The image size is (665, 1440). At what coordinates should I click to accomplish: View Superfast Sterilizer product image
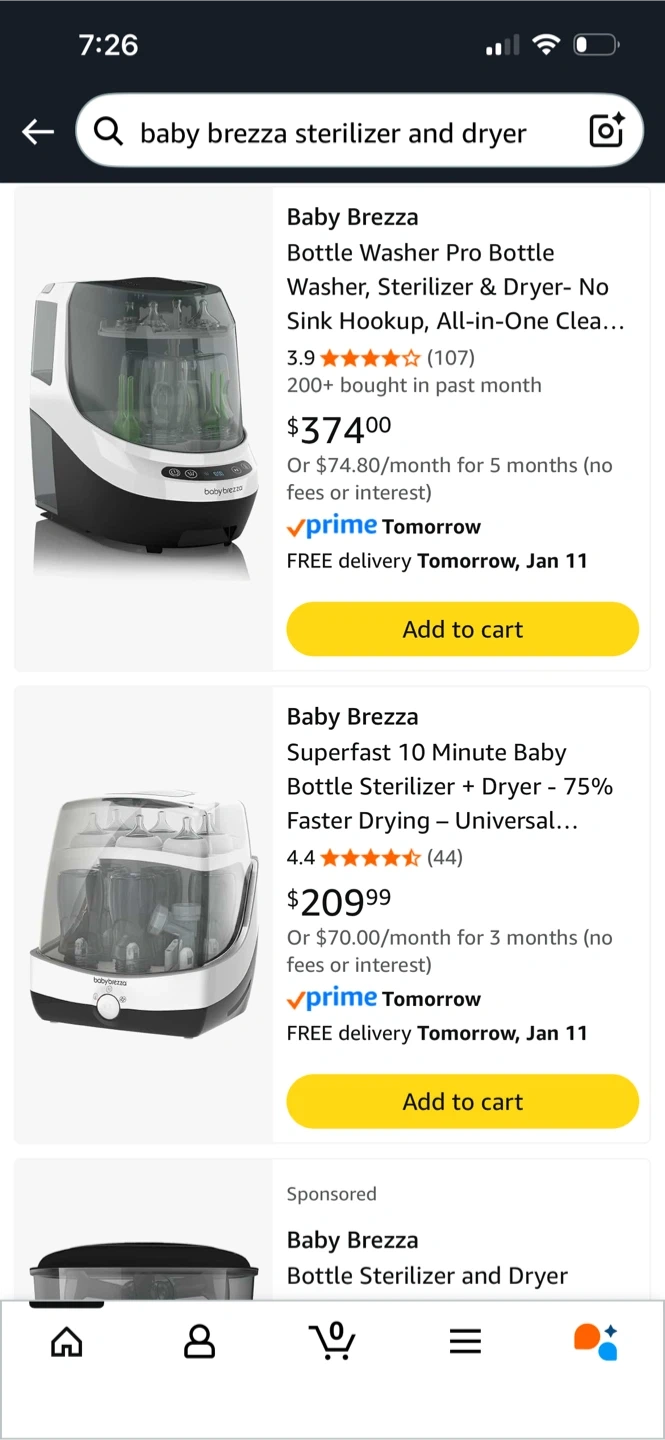(x=143, y=915)
